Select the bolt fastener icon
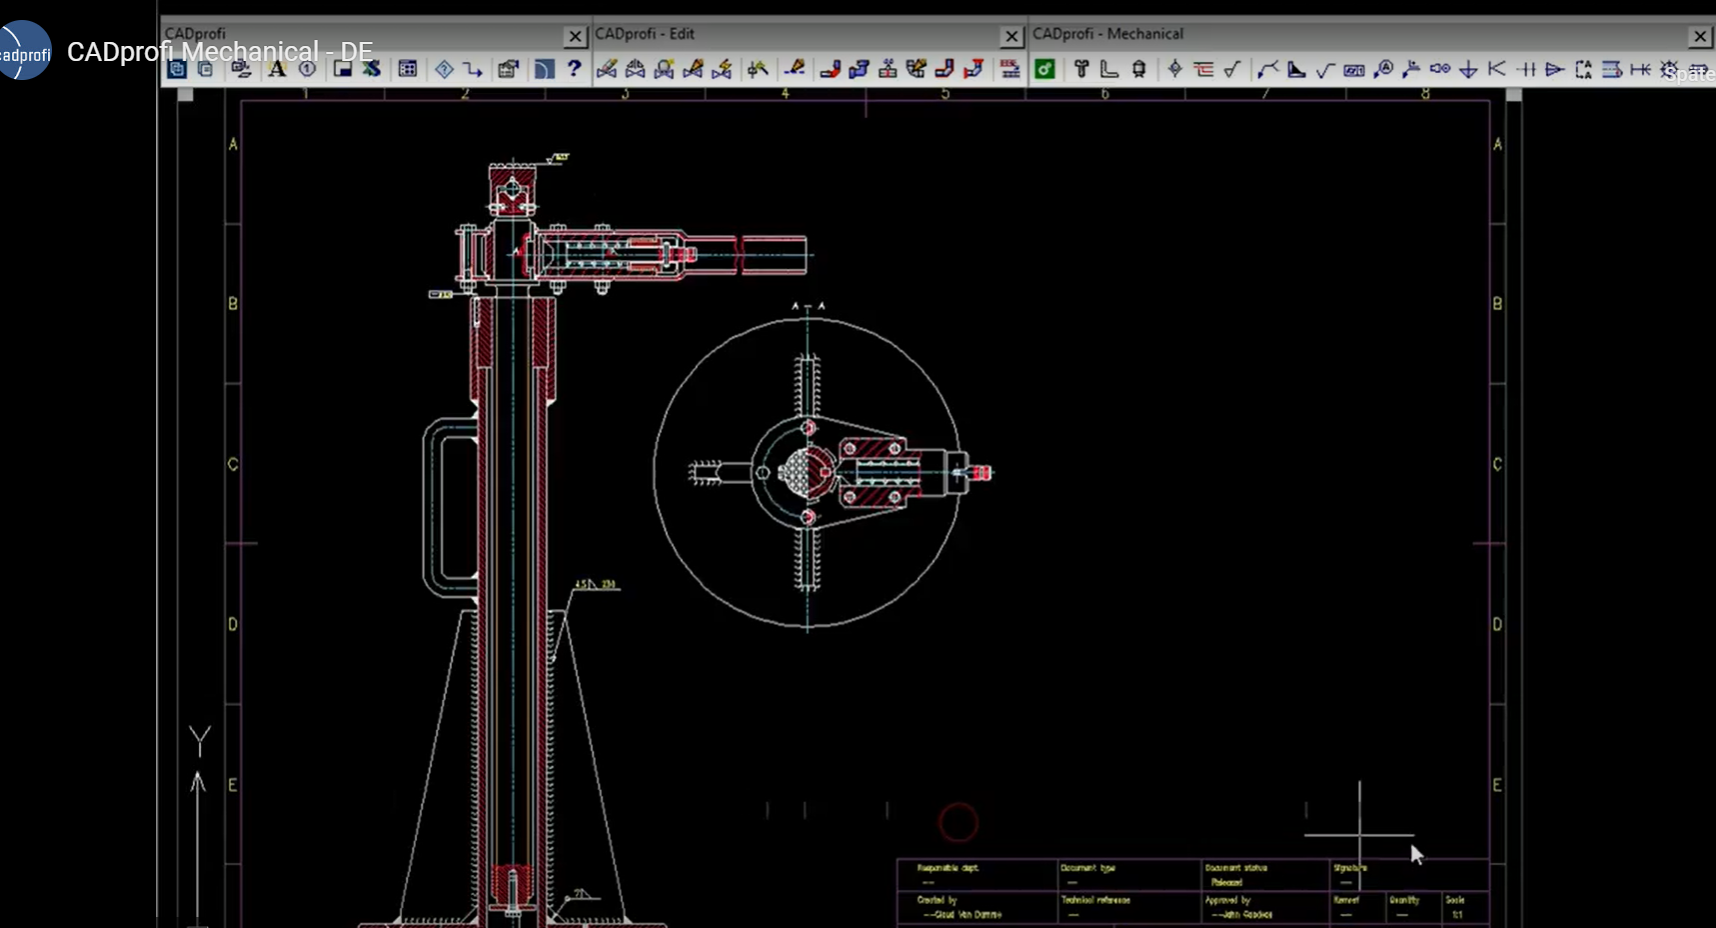 coord(1081,69)
